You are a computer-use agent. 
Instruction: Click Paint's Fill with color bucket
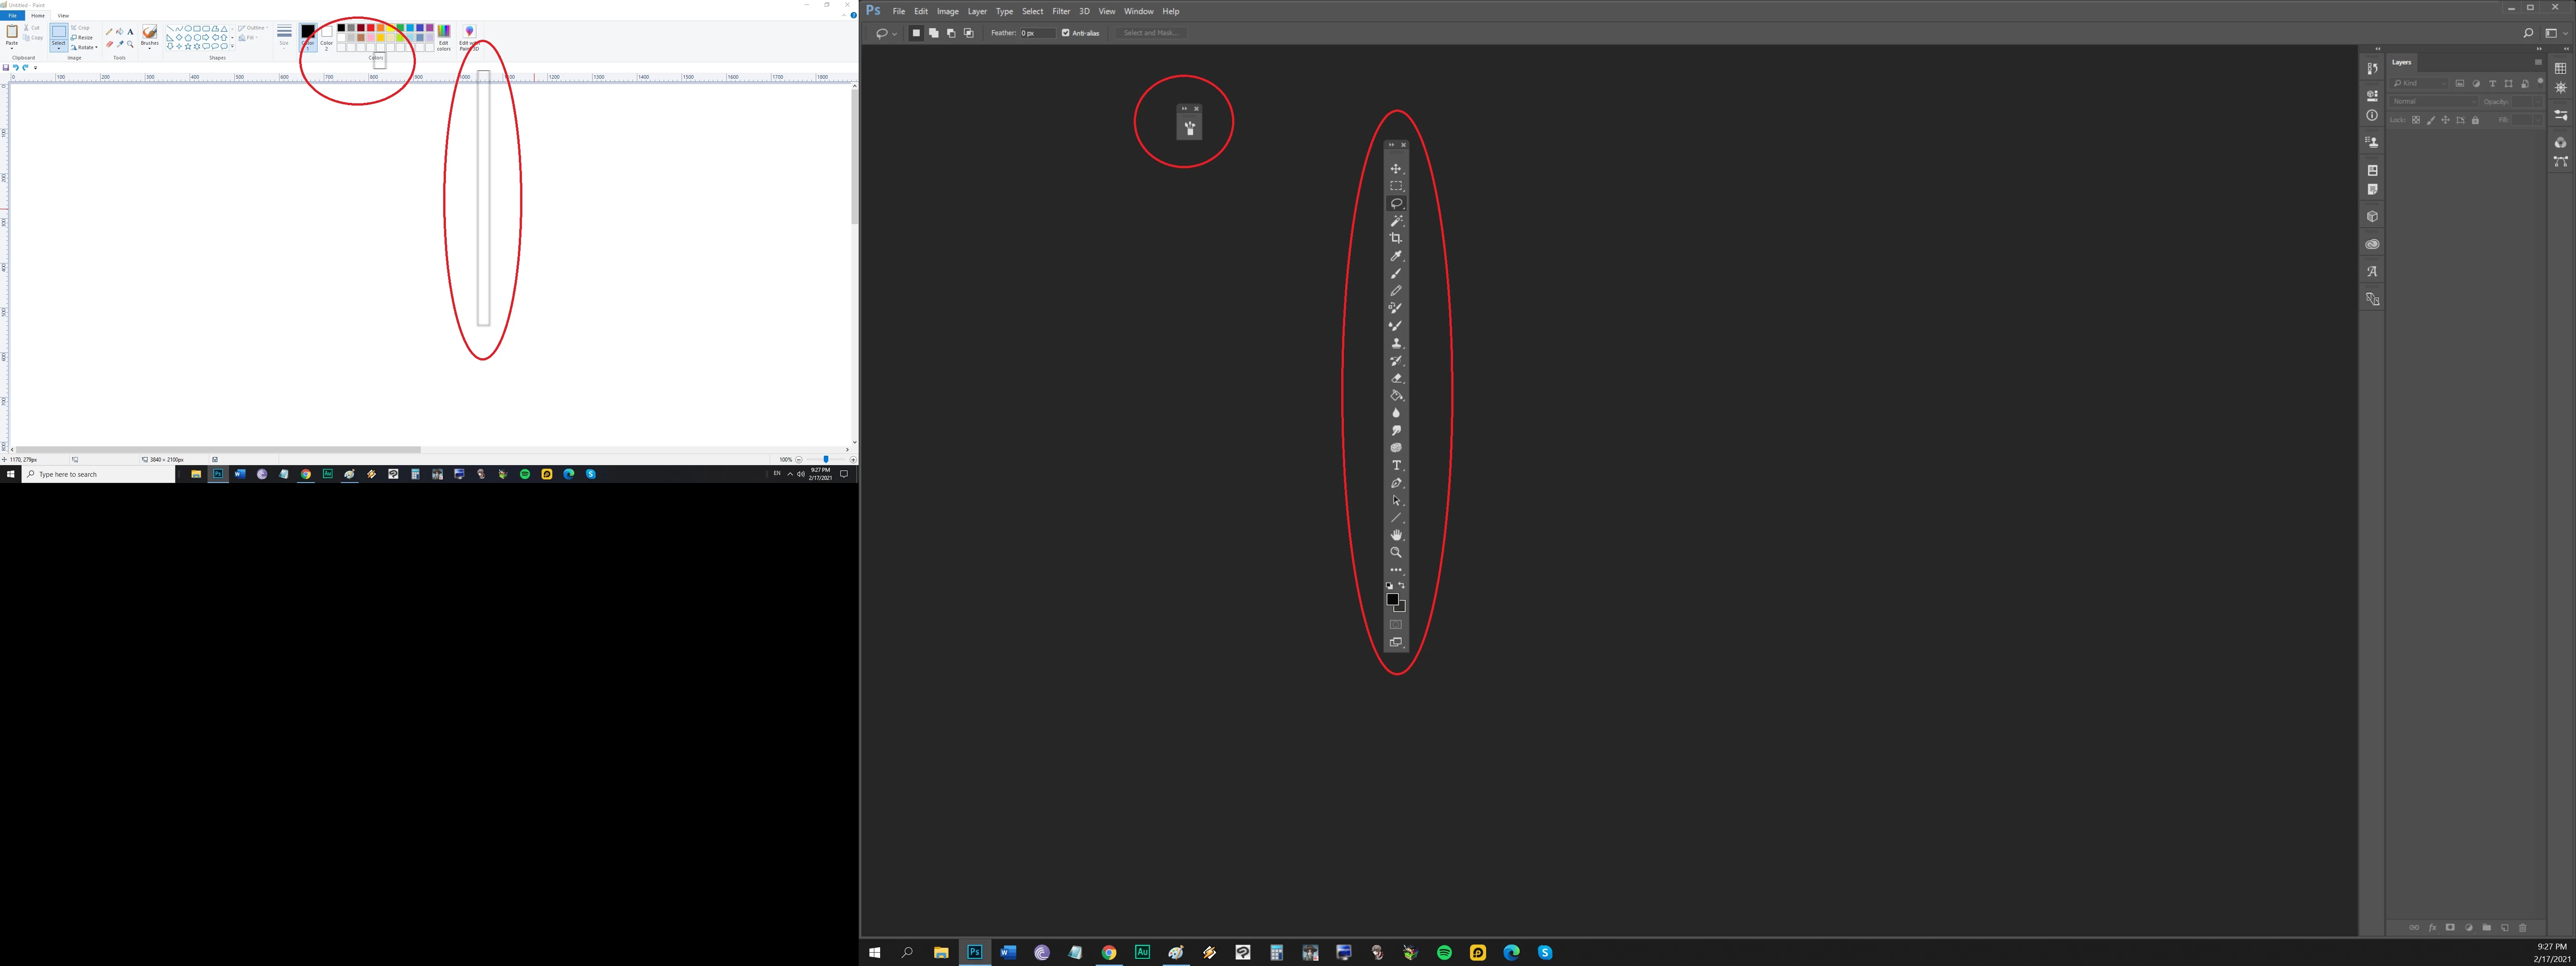coord(120,32)
